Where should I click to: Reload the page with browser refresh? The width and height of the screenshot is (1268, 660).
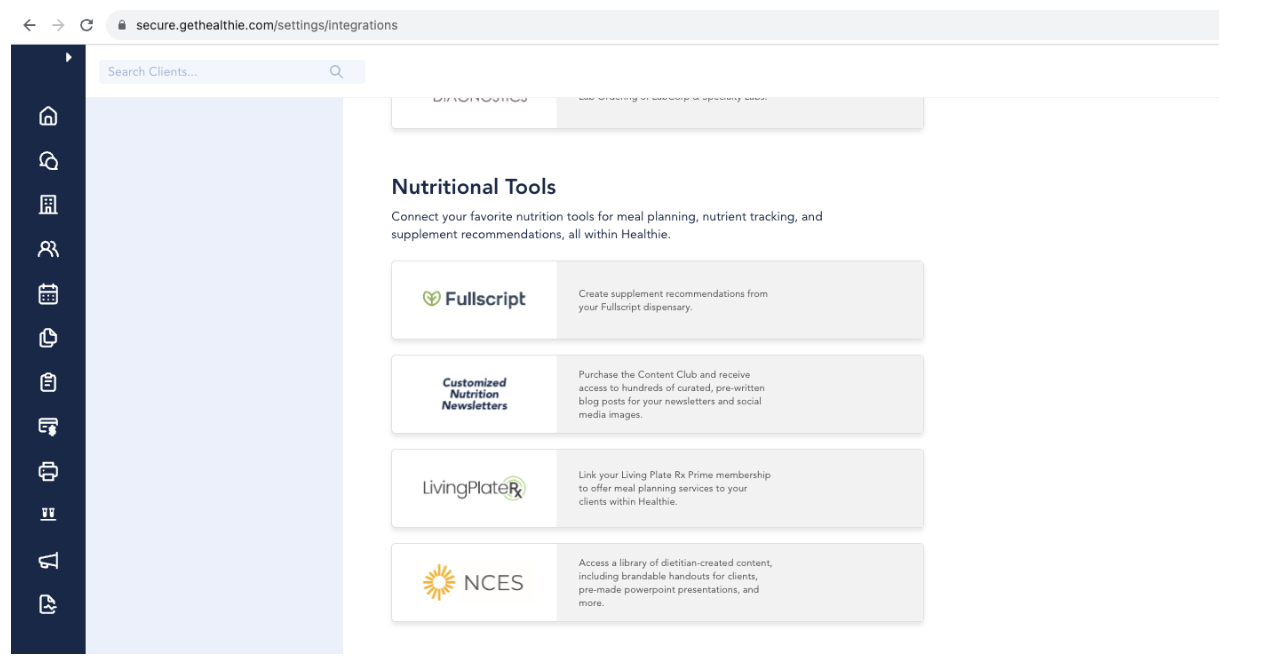[86, 25]
